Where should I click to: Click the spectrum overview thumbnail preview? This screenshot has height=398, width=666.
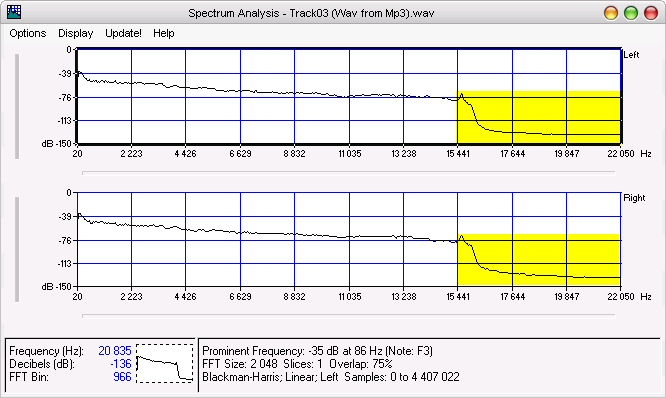click(x=165, y=363)
